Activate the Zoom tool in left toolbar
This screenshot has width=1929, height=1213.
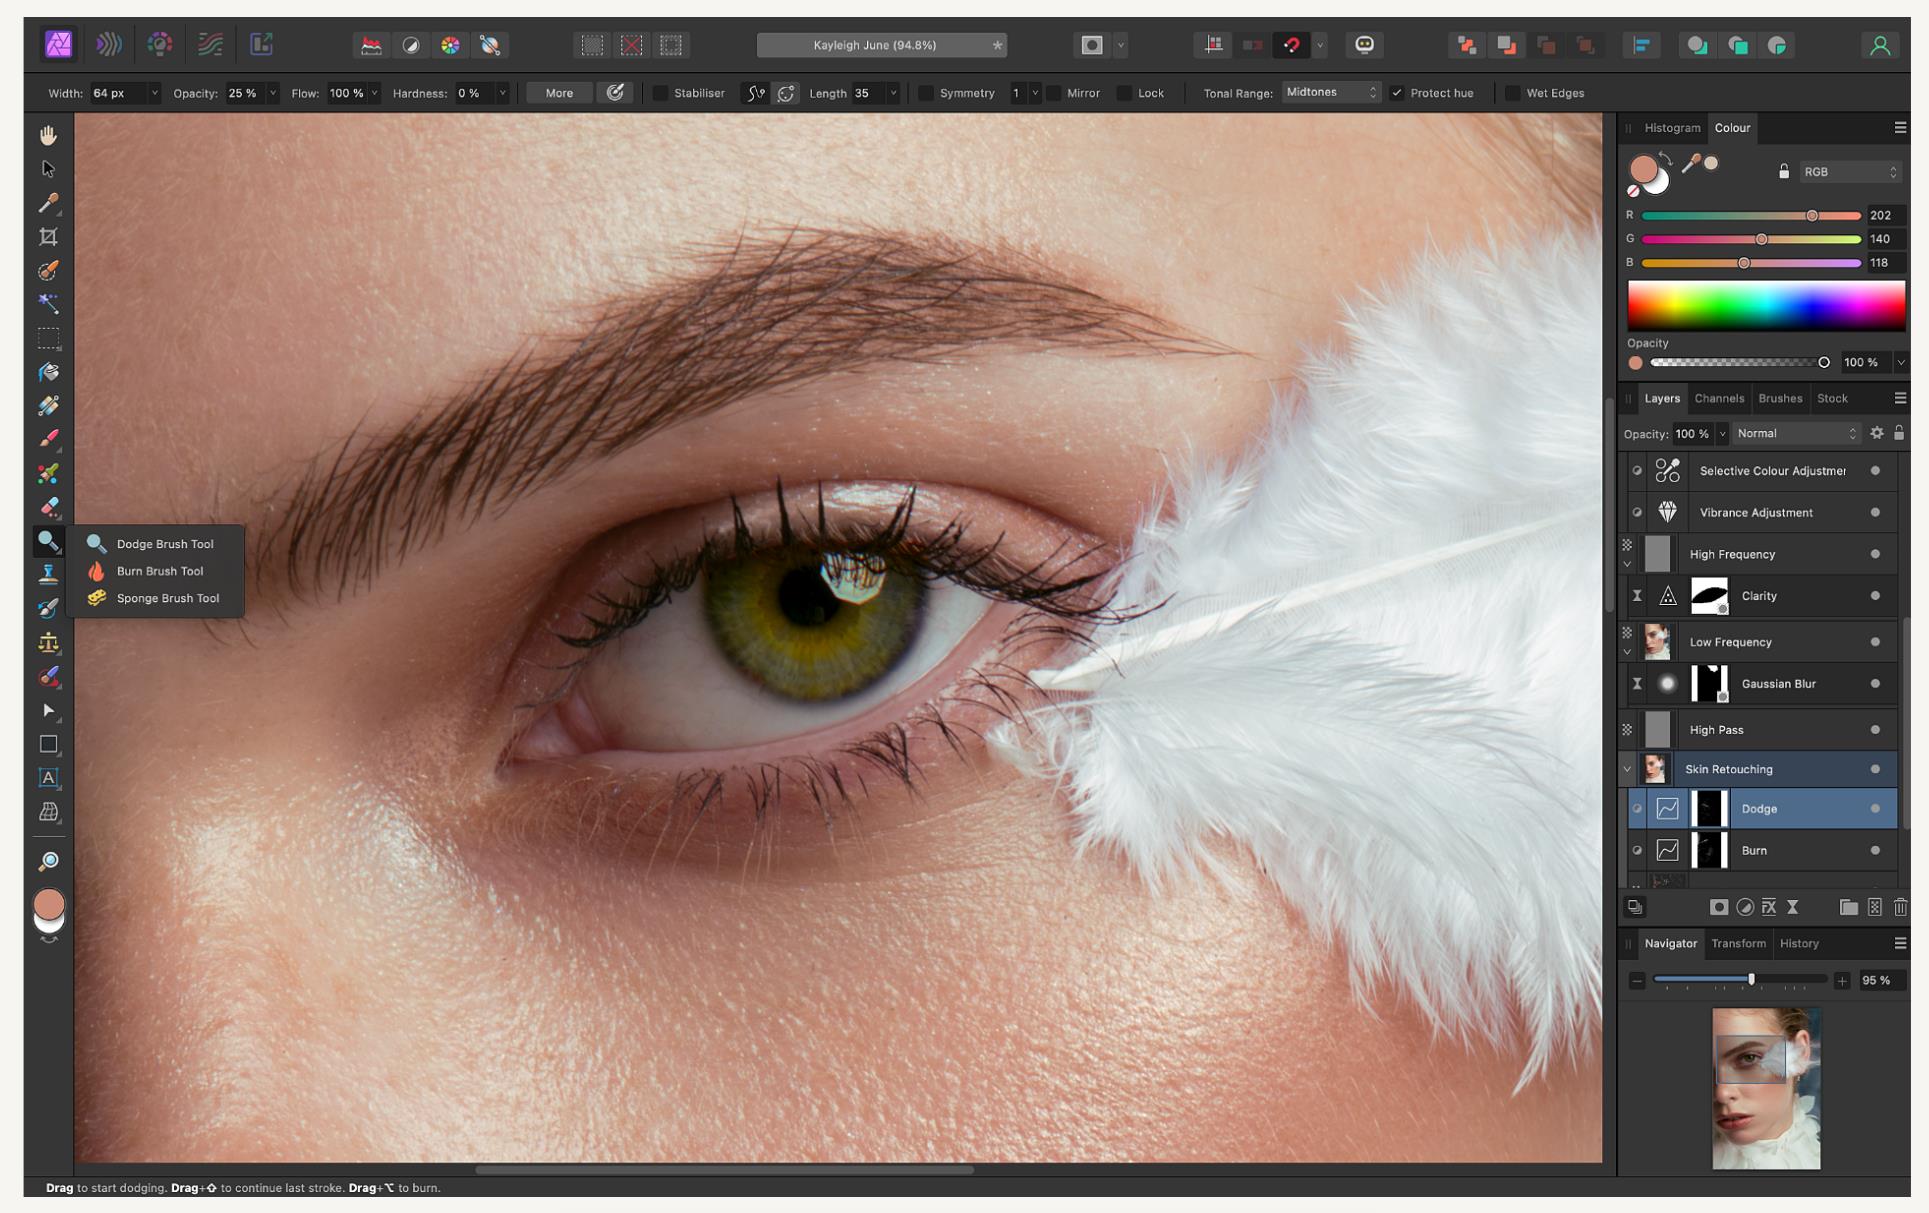pos(48,861)
